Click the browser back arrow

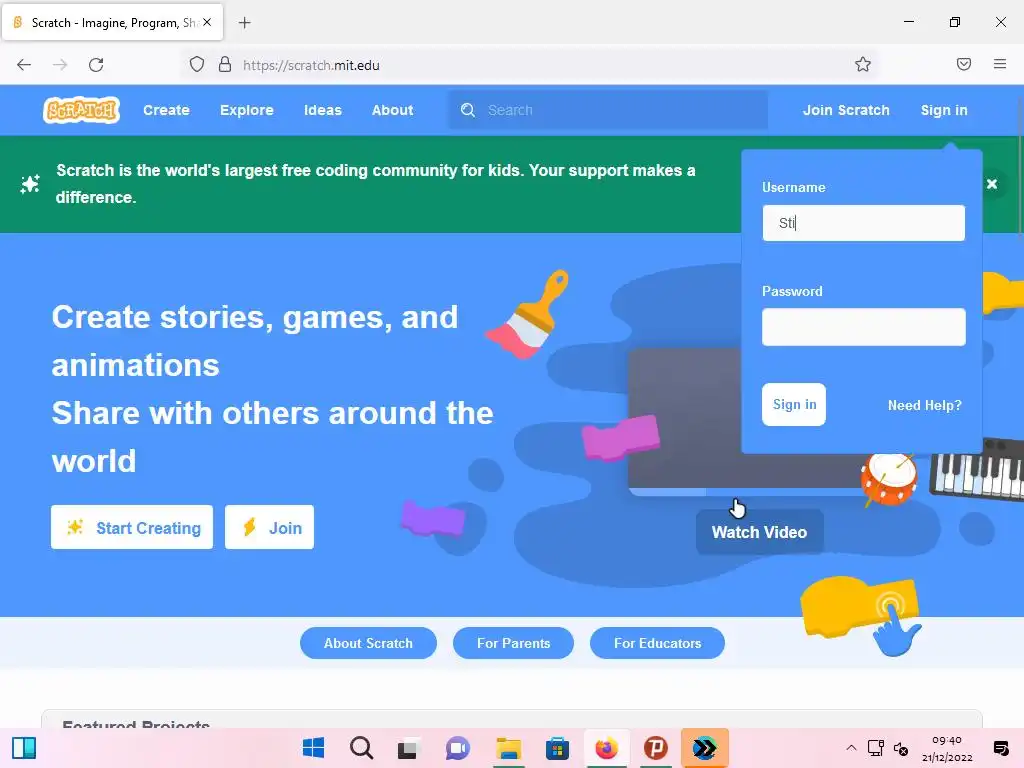click(24, 65)
